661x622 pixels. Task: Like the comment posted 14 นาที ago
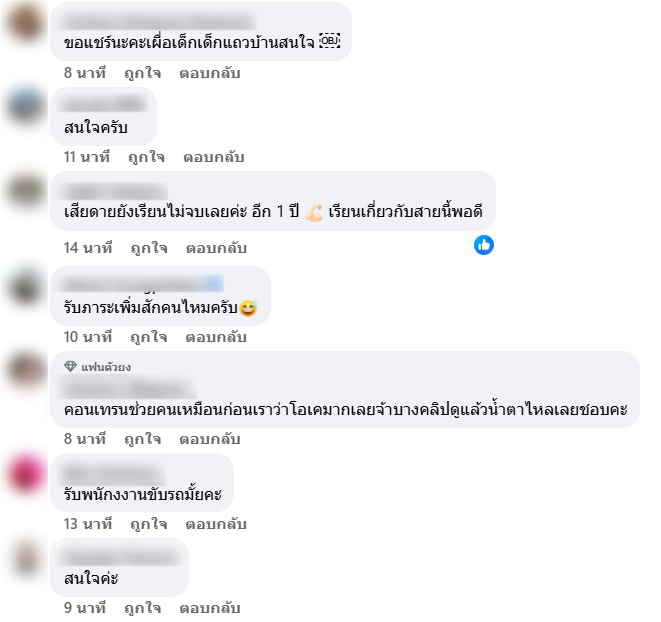pos(149,248)
